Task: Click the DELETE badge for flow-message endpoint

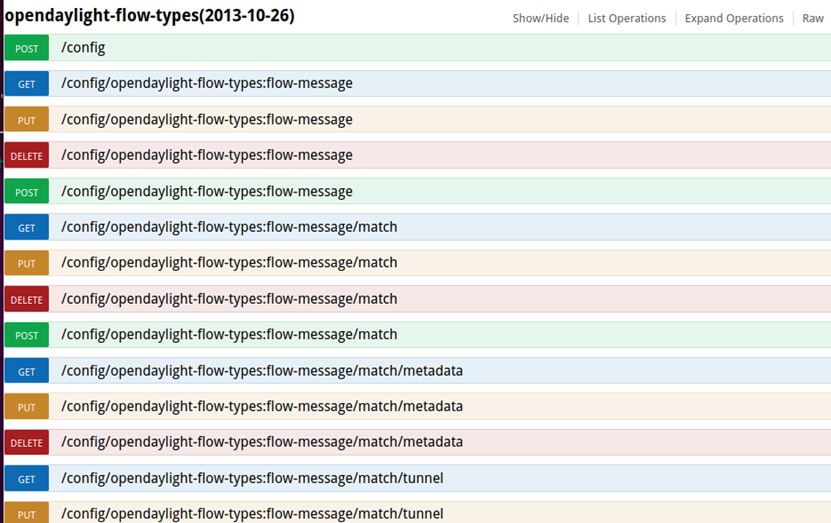Action: (27, 156)
